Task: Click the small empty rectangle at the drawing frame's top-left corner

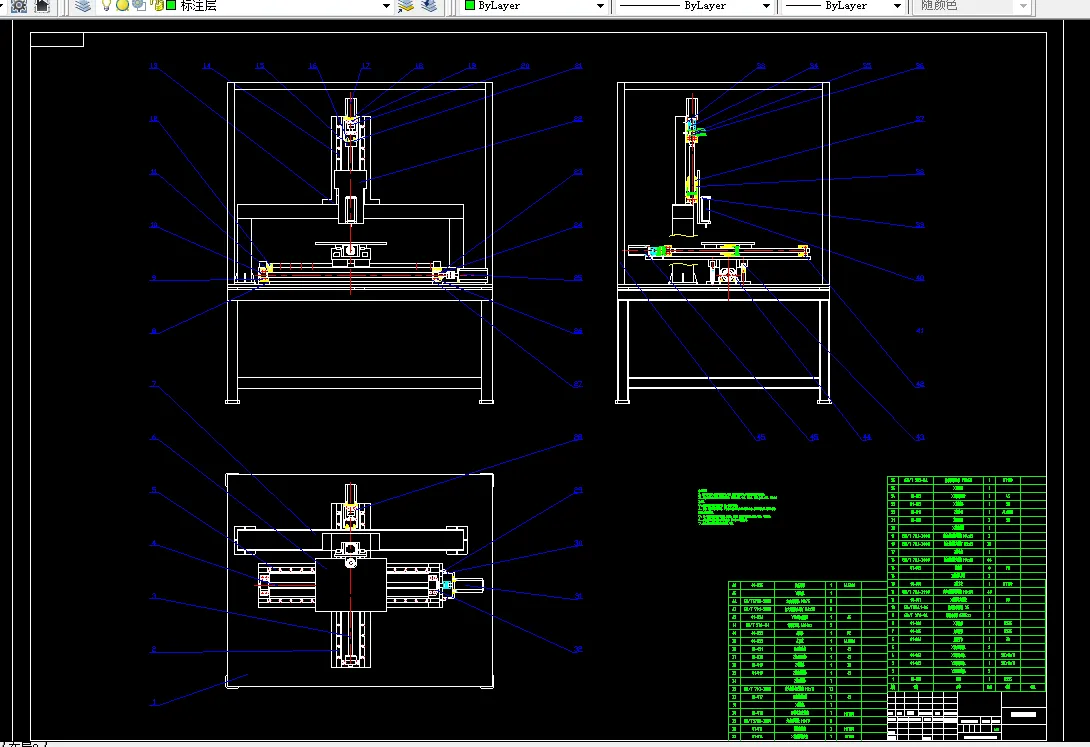Action: click(x=57, y=40)
